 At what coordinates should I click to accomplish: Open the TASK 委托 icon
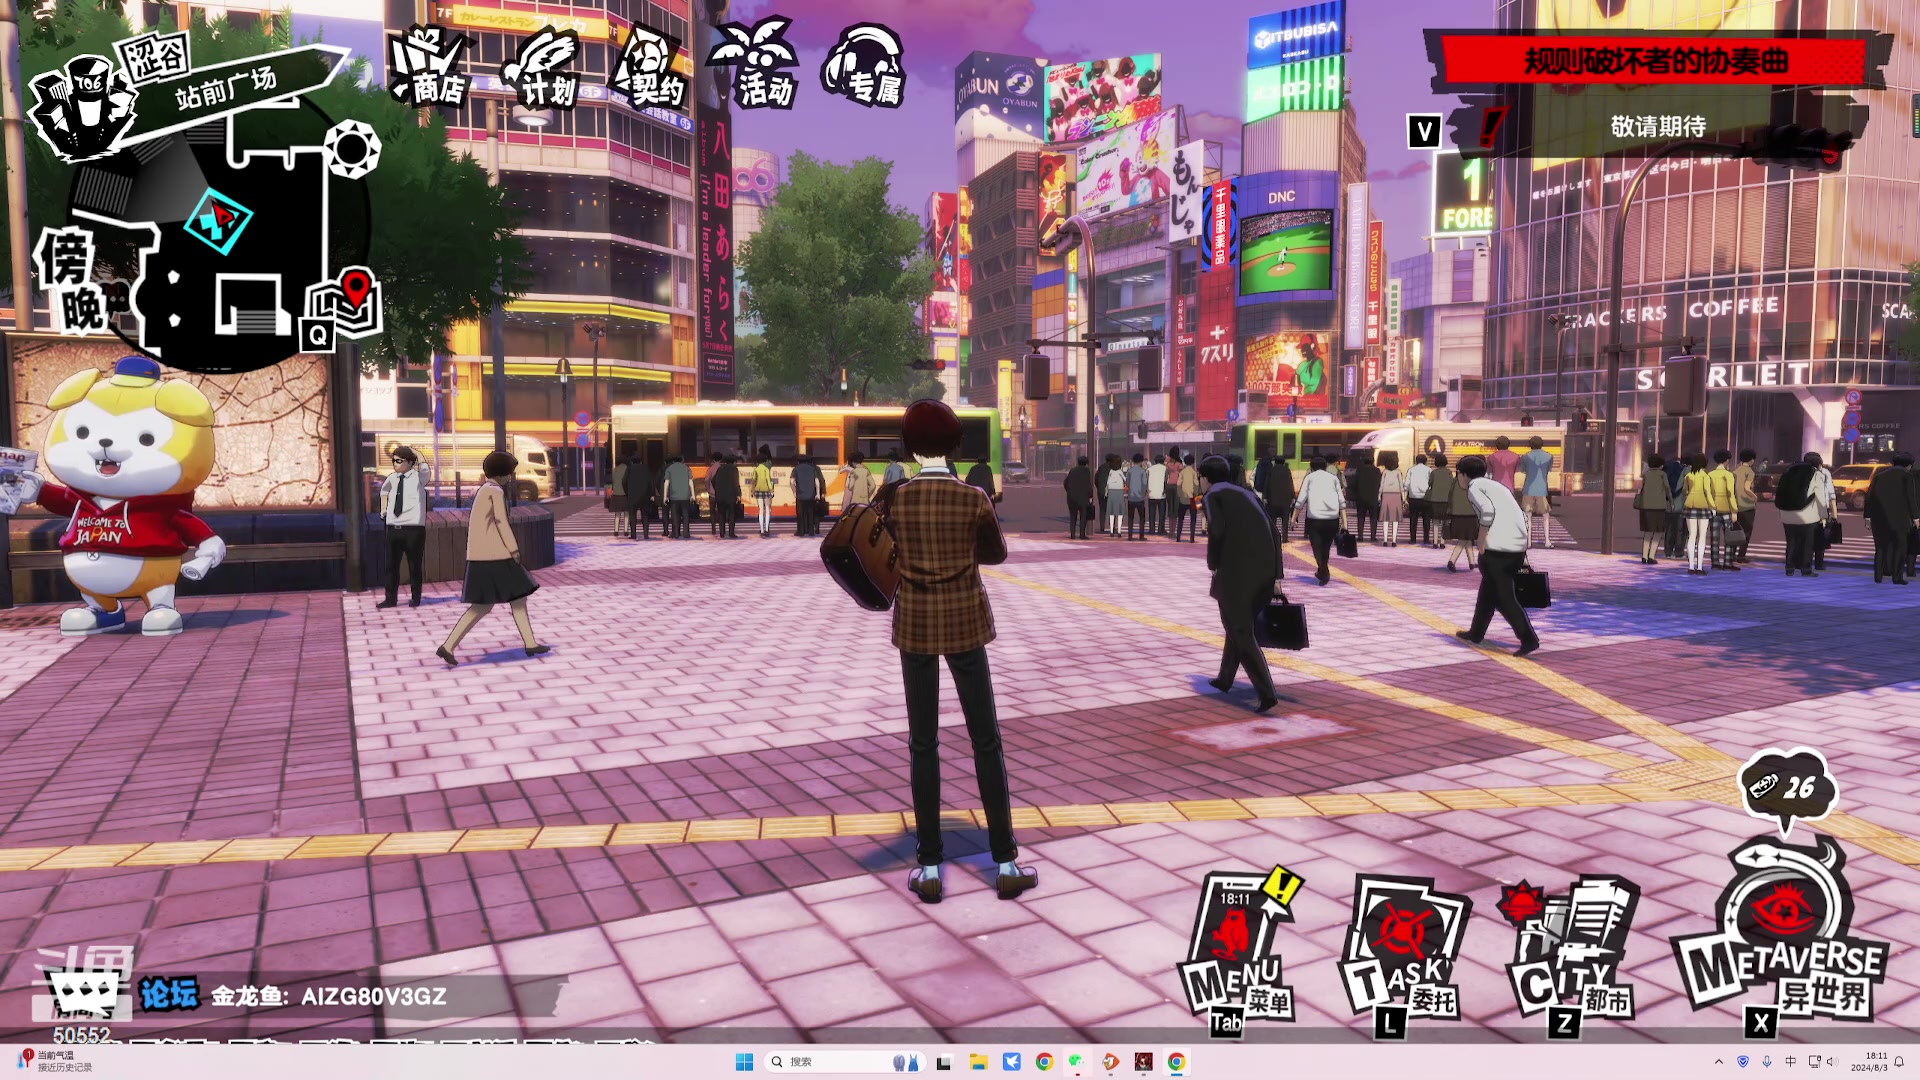point(1403,945)
